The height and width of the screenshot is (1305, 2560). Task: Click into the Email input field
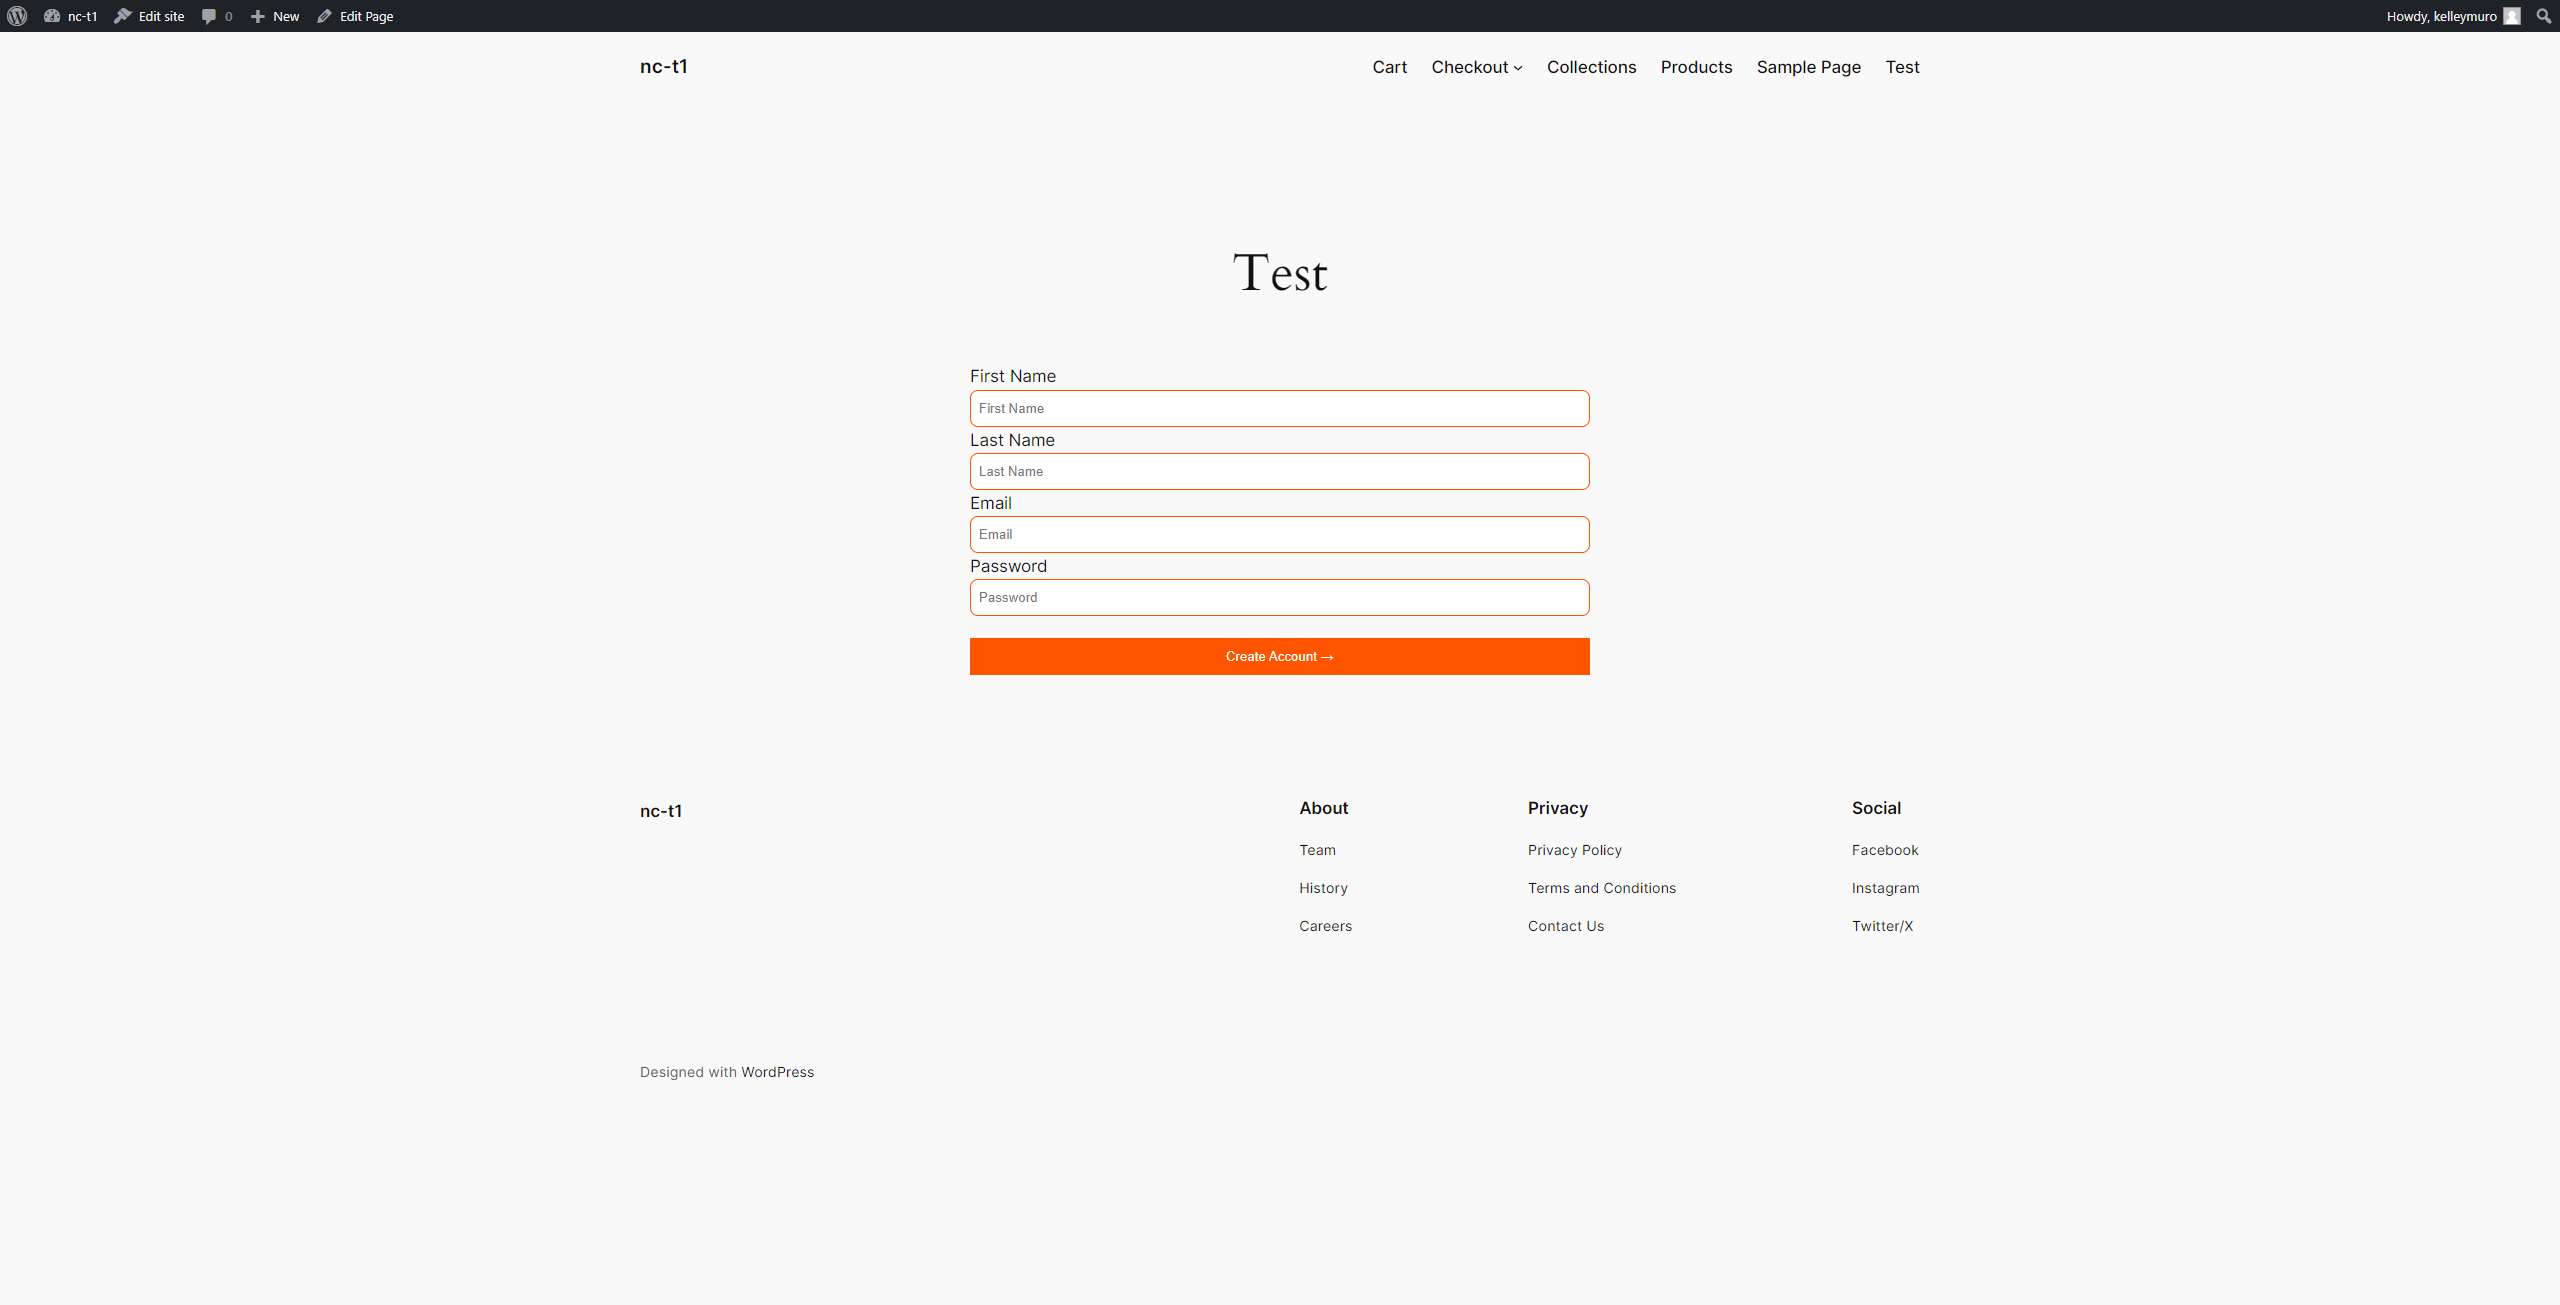pos(1279,534)
